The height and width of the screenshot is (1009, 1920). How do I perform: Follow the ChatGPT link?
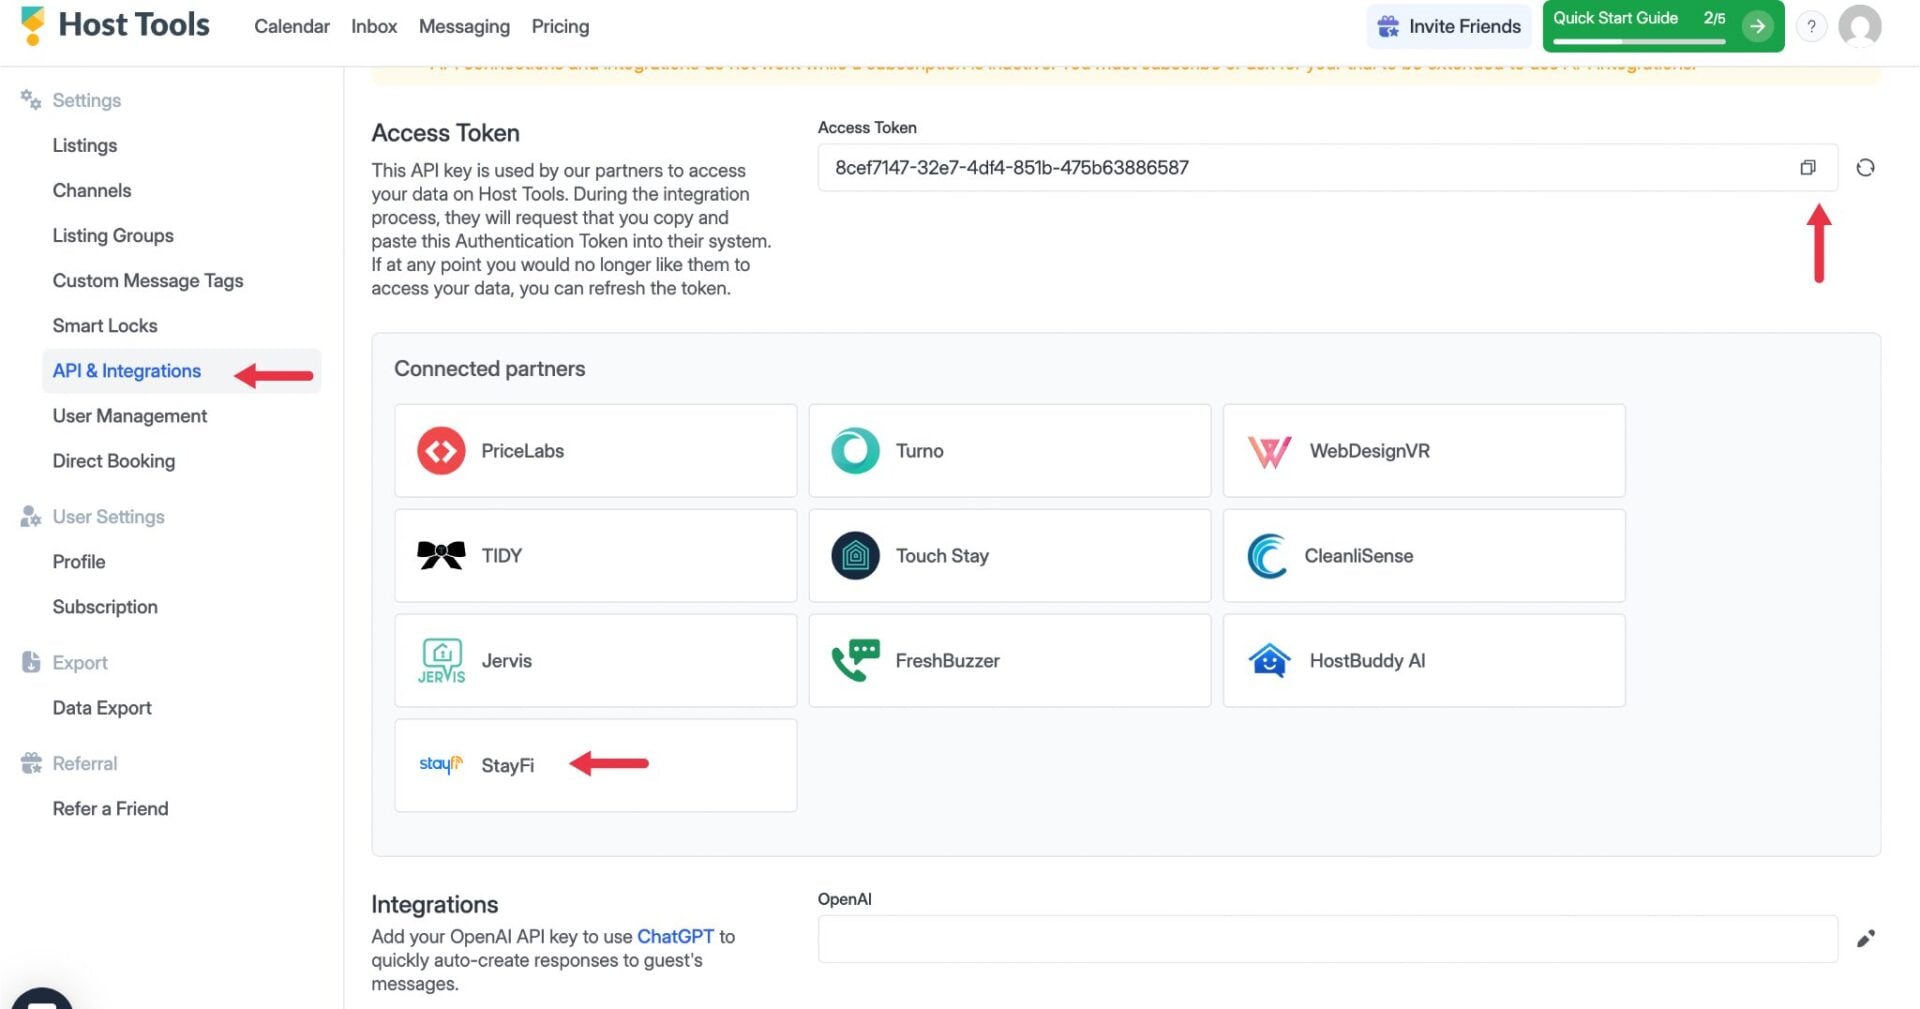point(675,937)
